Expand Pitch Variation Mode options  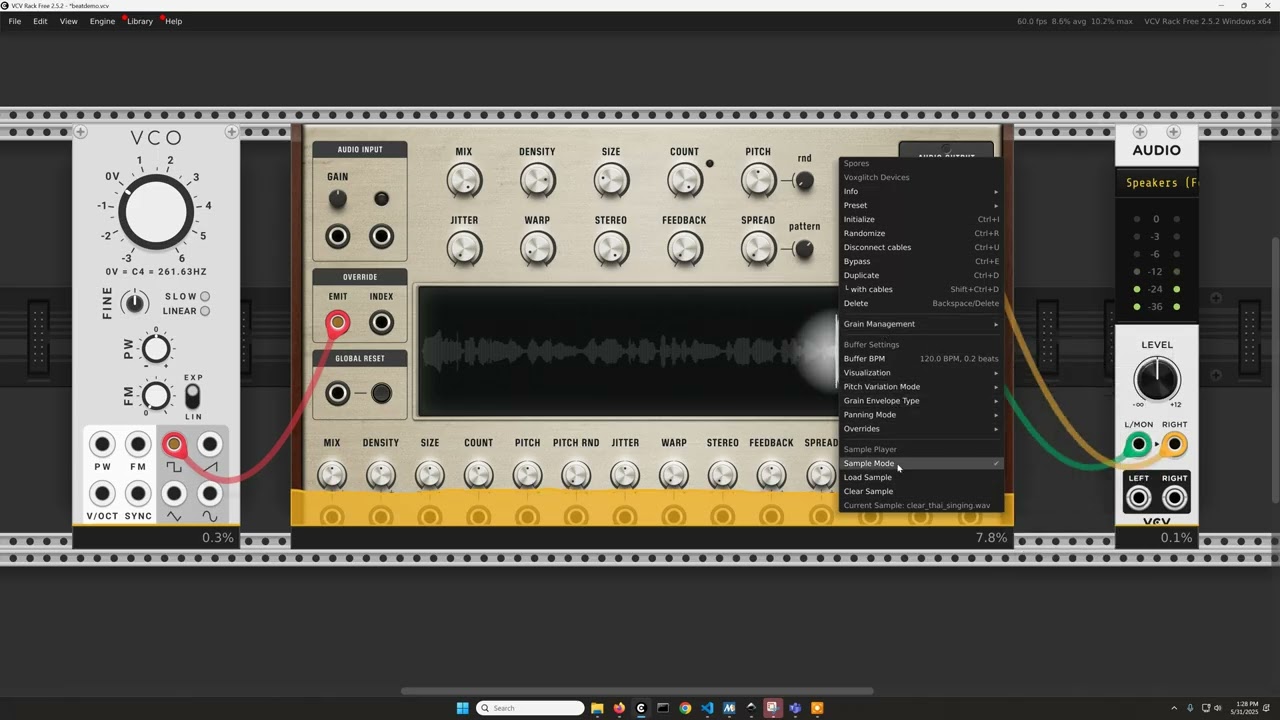[x=920, y=387]
